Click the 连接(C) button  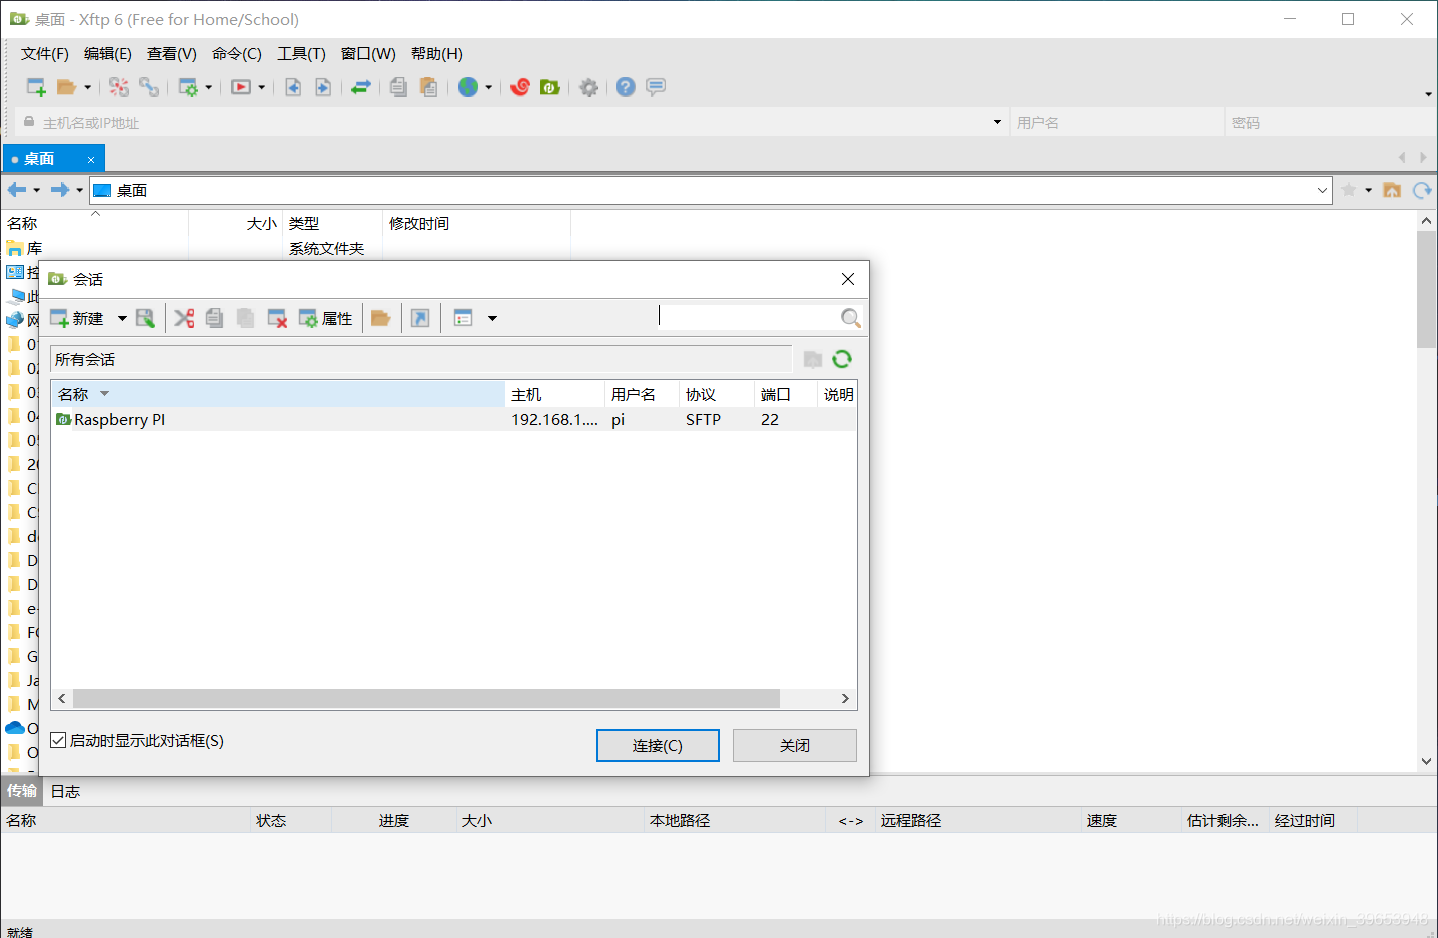click(x=658, y=745)
